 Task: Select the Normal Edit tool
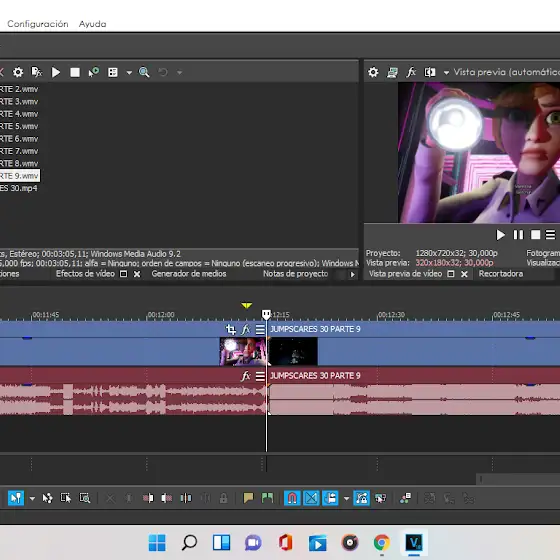[16, 498]
